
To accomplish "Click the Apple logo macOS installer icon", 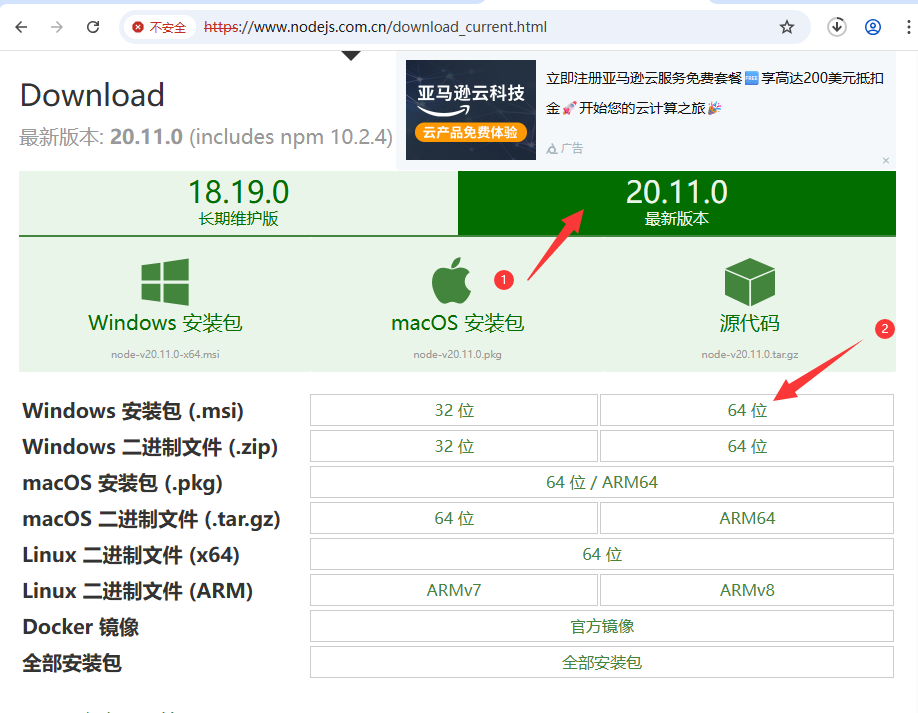I will 451,280.
